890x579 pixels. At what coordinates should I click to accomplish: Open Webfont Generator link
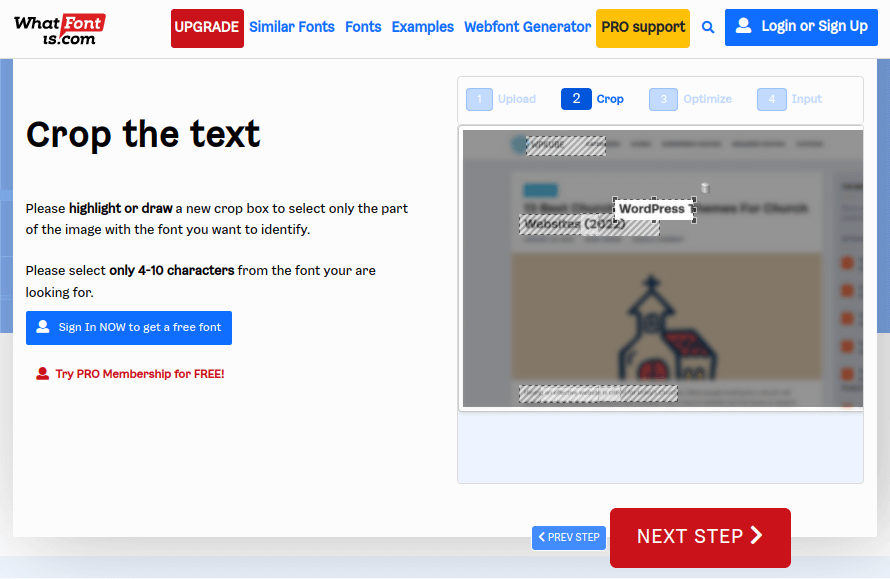tap(527, 27)
